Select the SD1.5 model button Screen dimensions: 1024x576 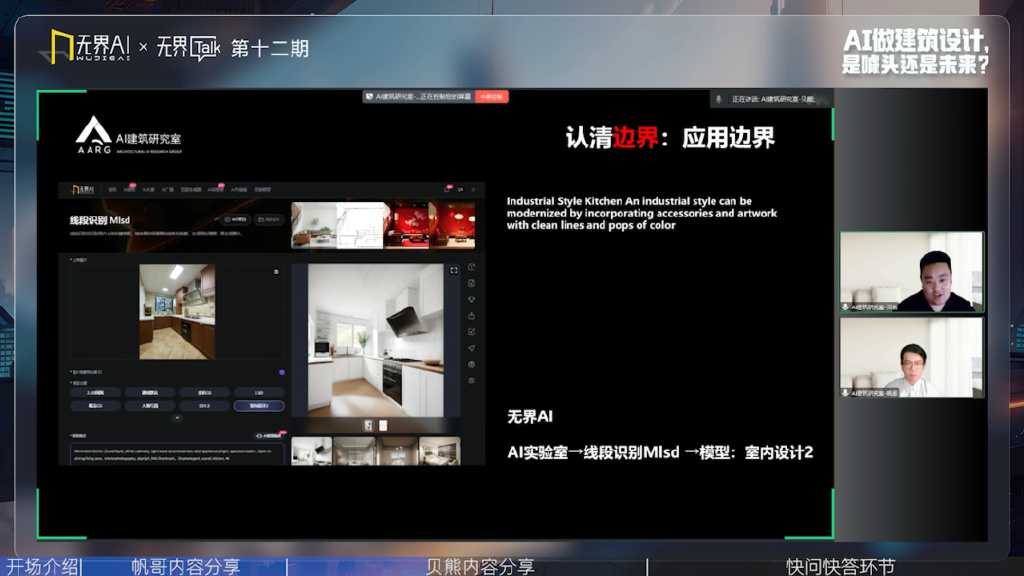coord(204,406)
